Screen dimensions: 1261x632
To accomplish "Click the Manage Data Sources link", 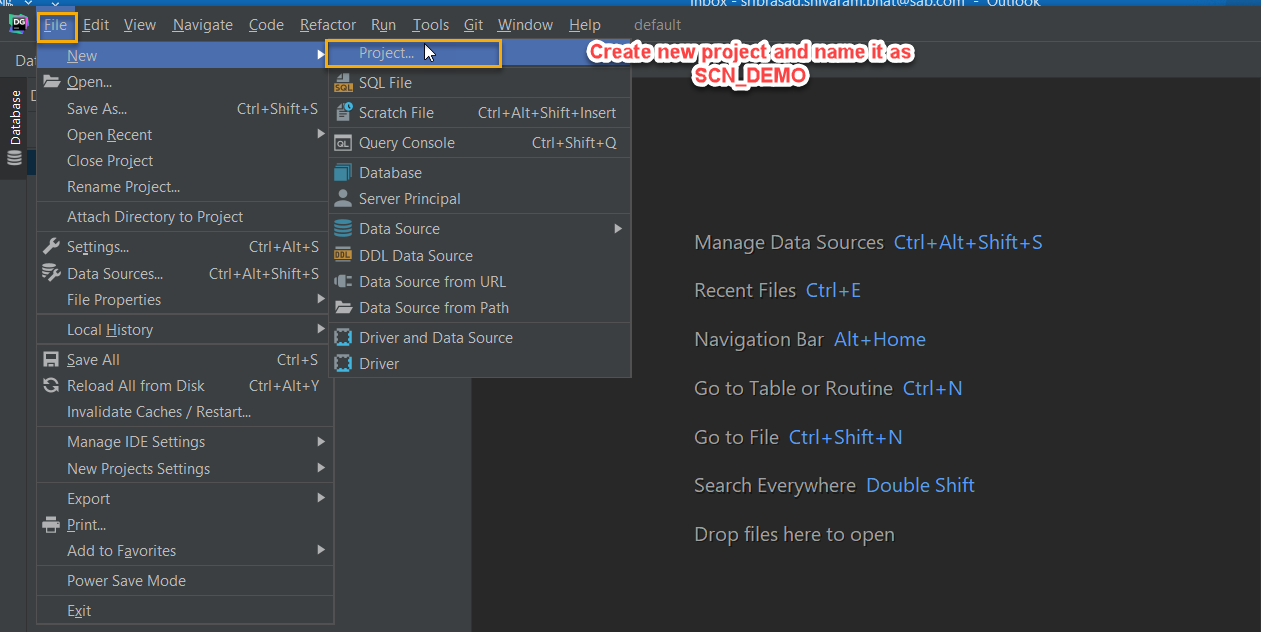I will point(789,242).
